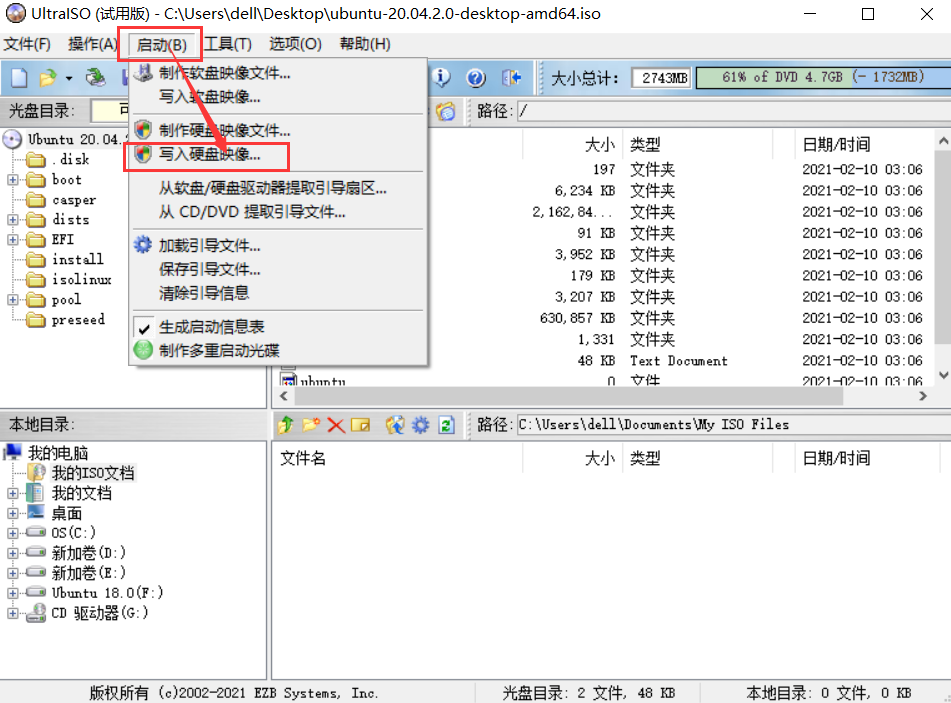Click the 文件名 column header in local list
951x703 pixels.
pos(303,458)
